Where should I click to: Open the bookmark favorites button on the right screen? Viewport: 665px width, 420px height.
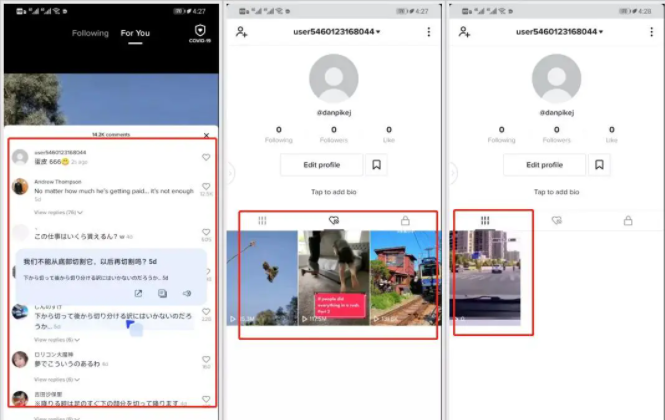point(599,165)
